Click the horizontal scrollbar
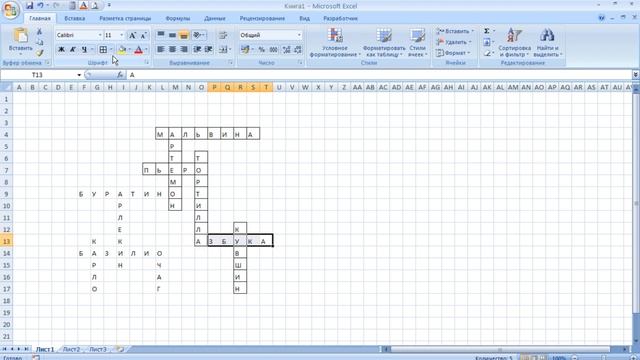640x360 pixels. (500, 349)
